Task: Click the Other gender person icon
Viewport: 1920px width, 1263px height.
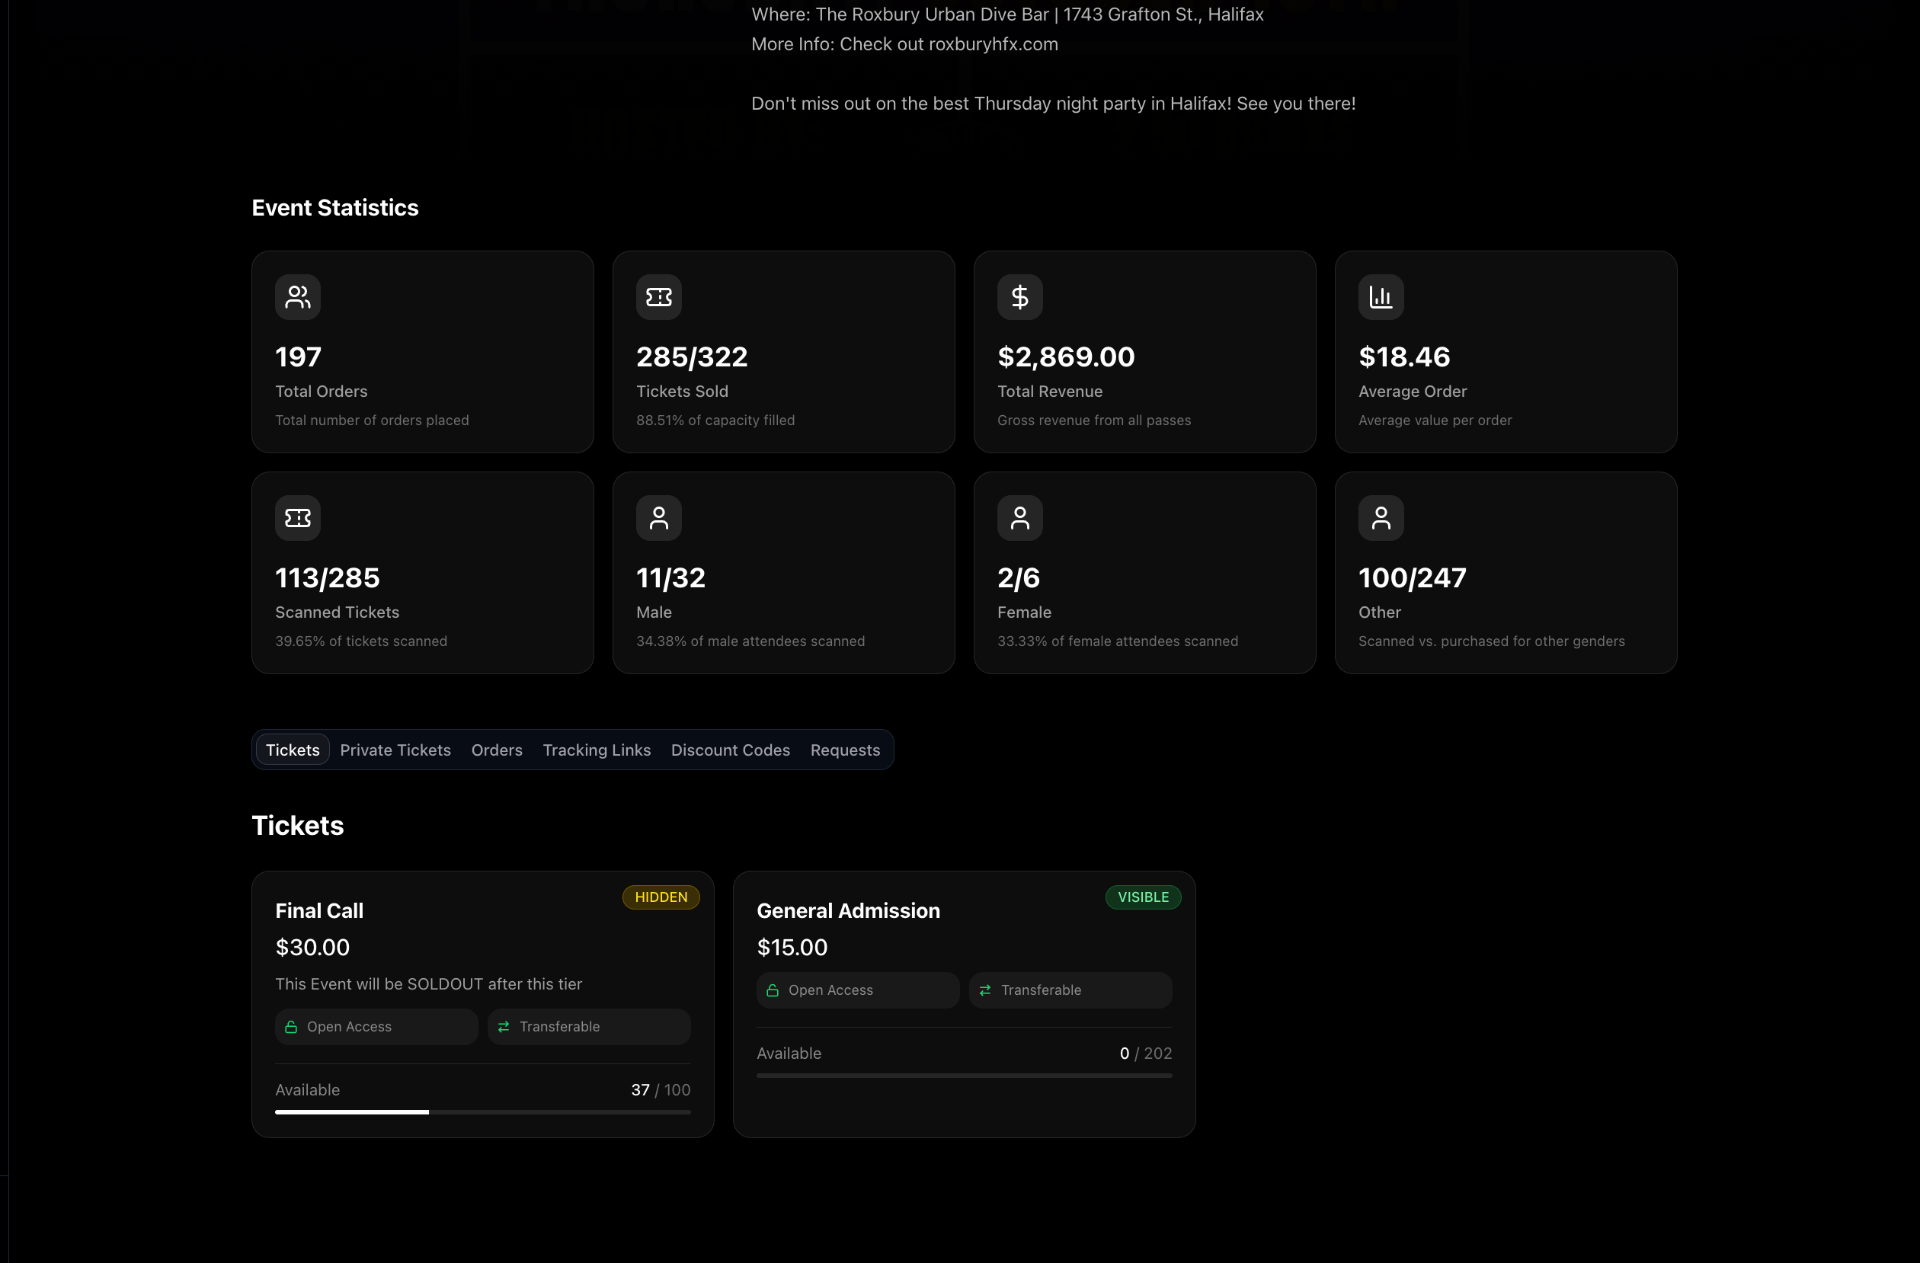Action: [x=1380, y=518]
